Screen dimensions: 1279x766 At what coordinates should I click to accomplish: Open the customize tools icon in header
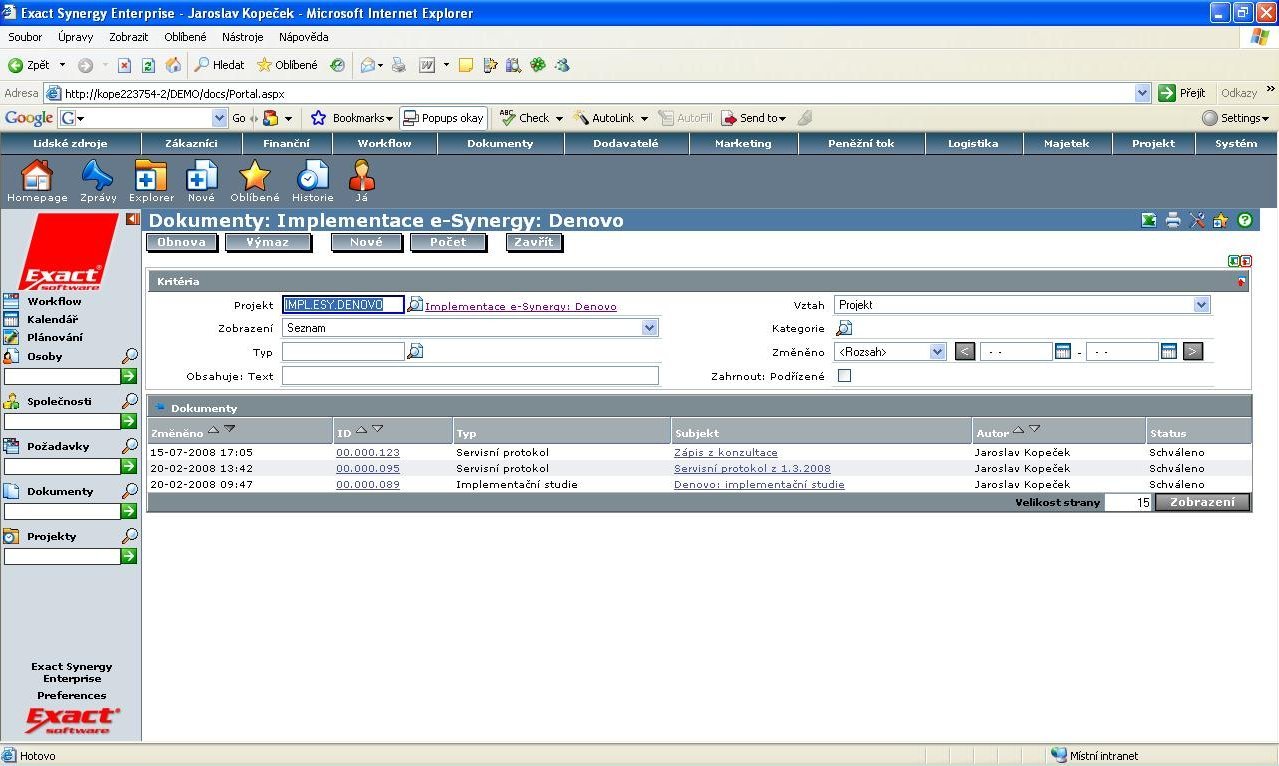coord(1197,221)
